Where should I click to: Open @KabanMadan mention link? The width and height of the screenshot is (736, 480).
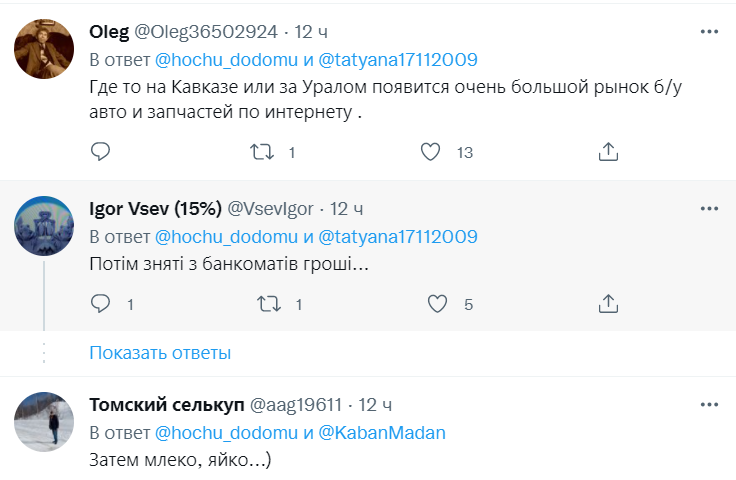tap(382, 433)
